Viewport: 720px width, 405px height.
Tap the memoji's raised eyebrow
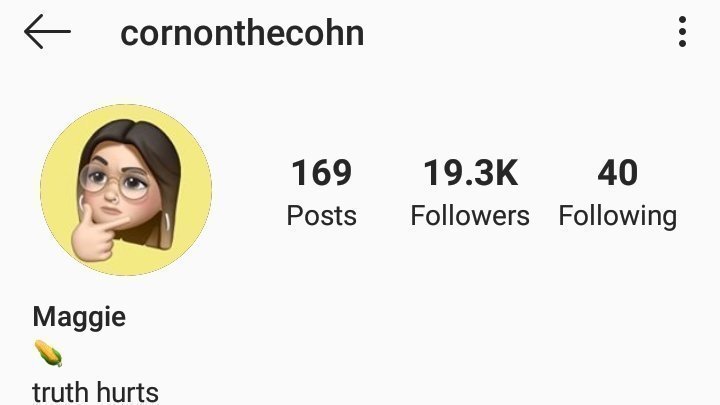point(101,161)
